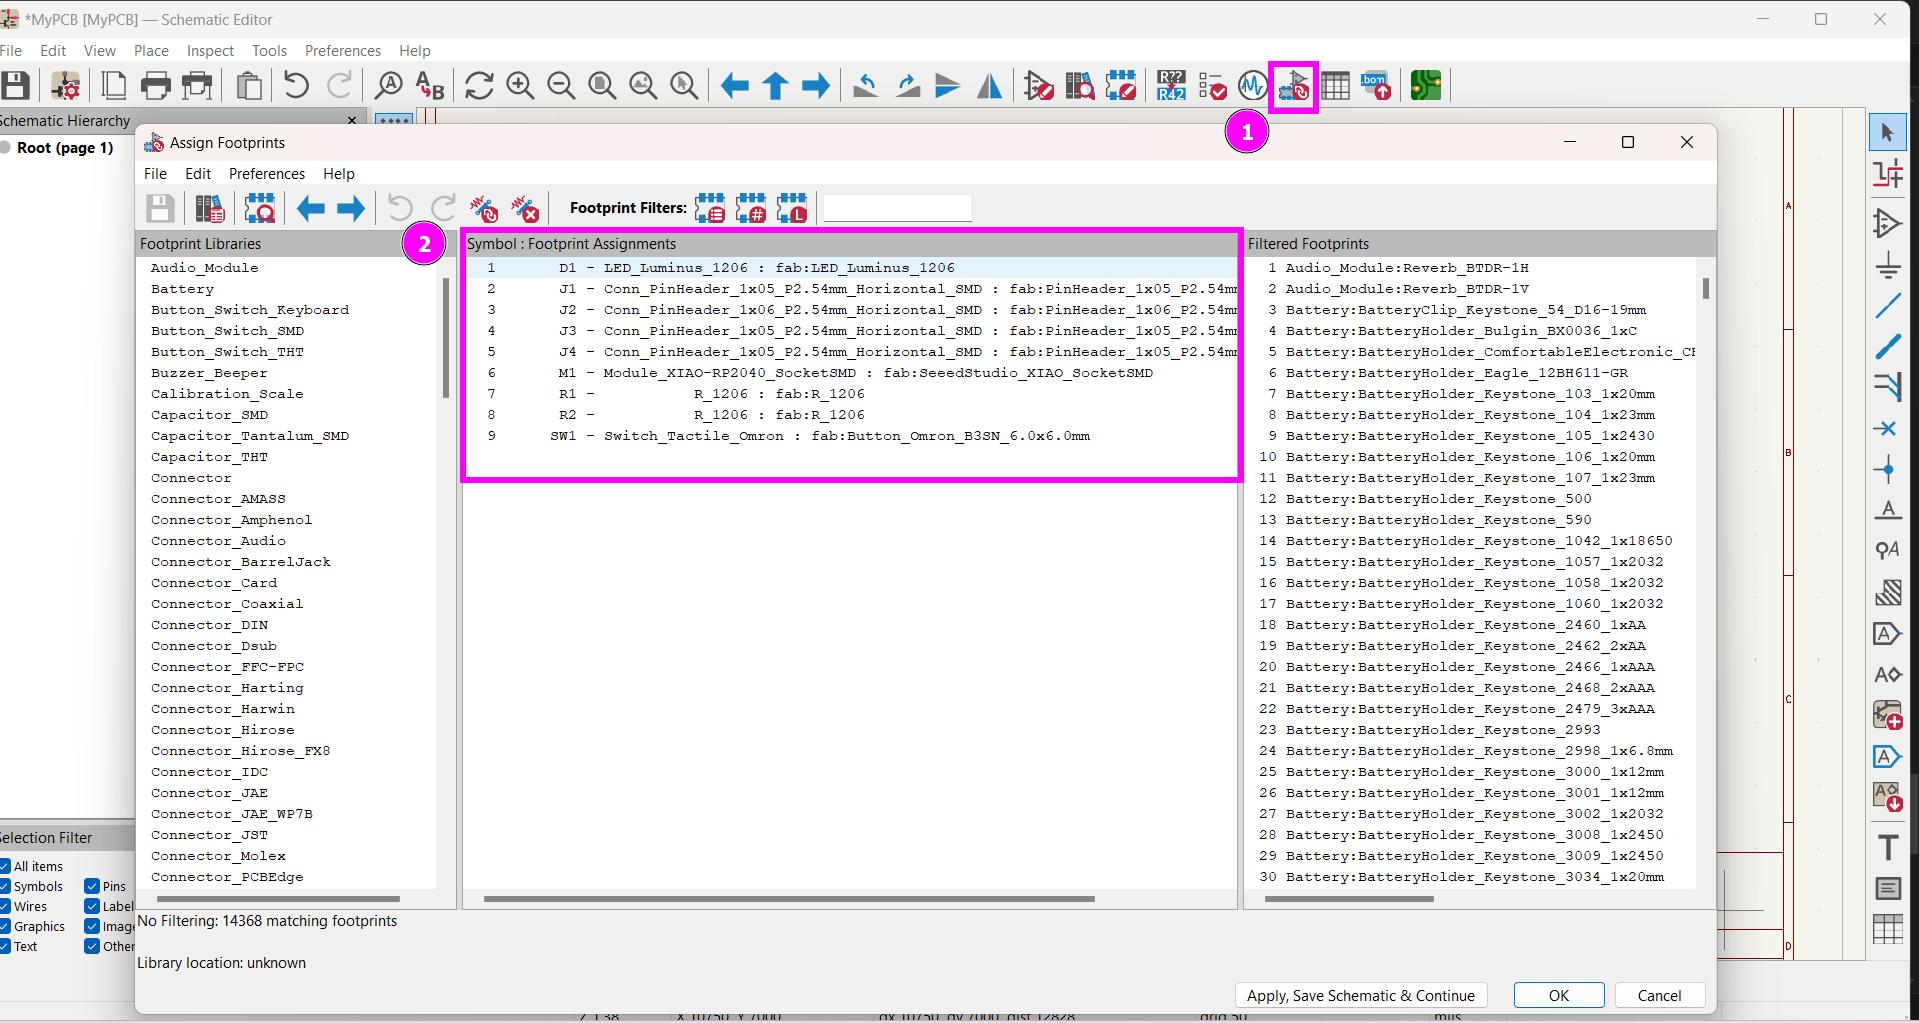Screen dimensions: 1919x1023
Task: Select the R2 R_1206 assignment row
Action: (850, 415)
